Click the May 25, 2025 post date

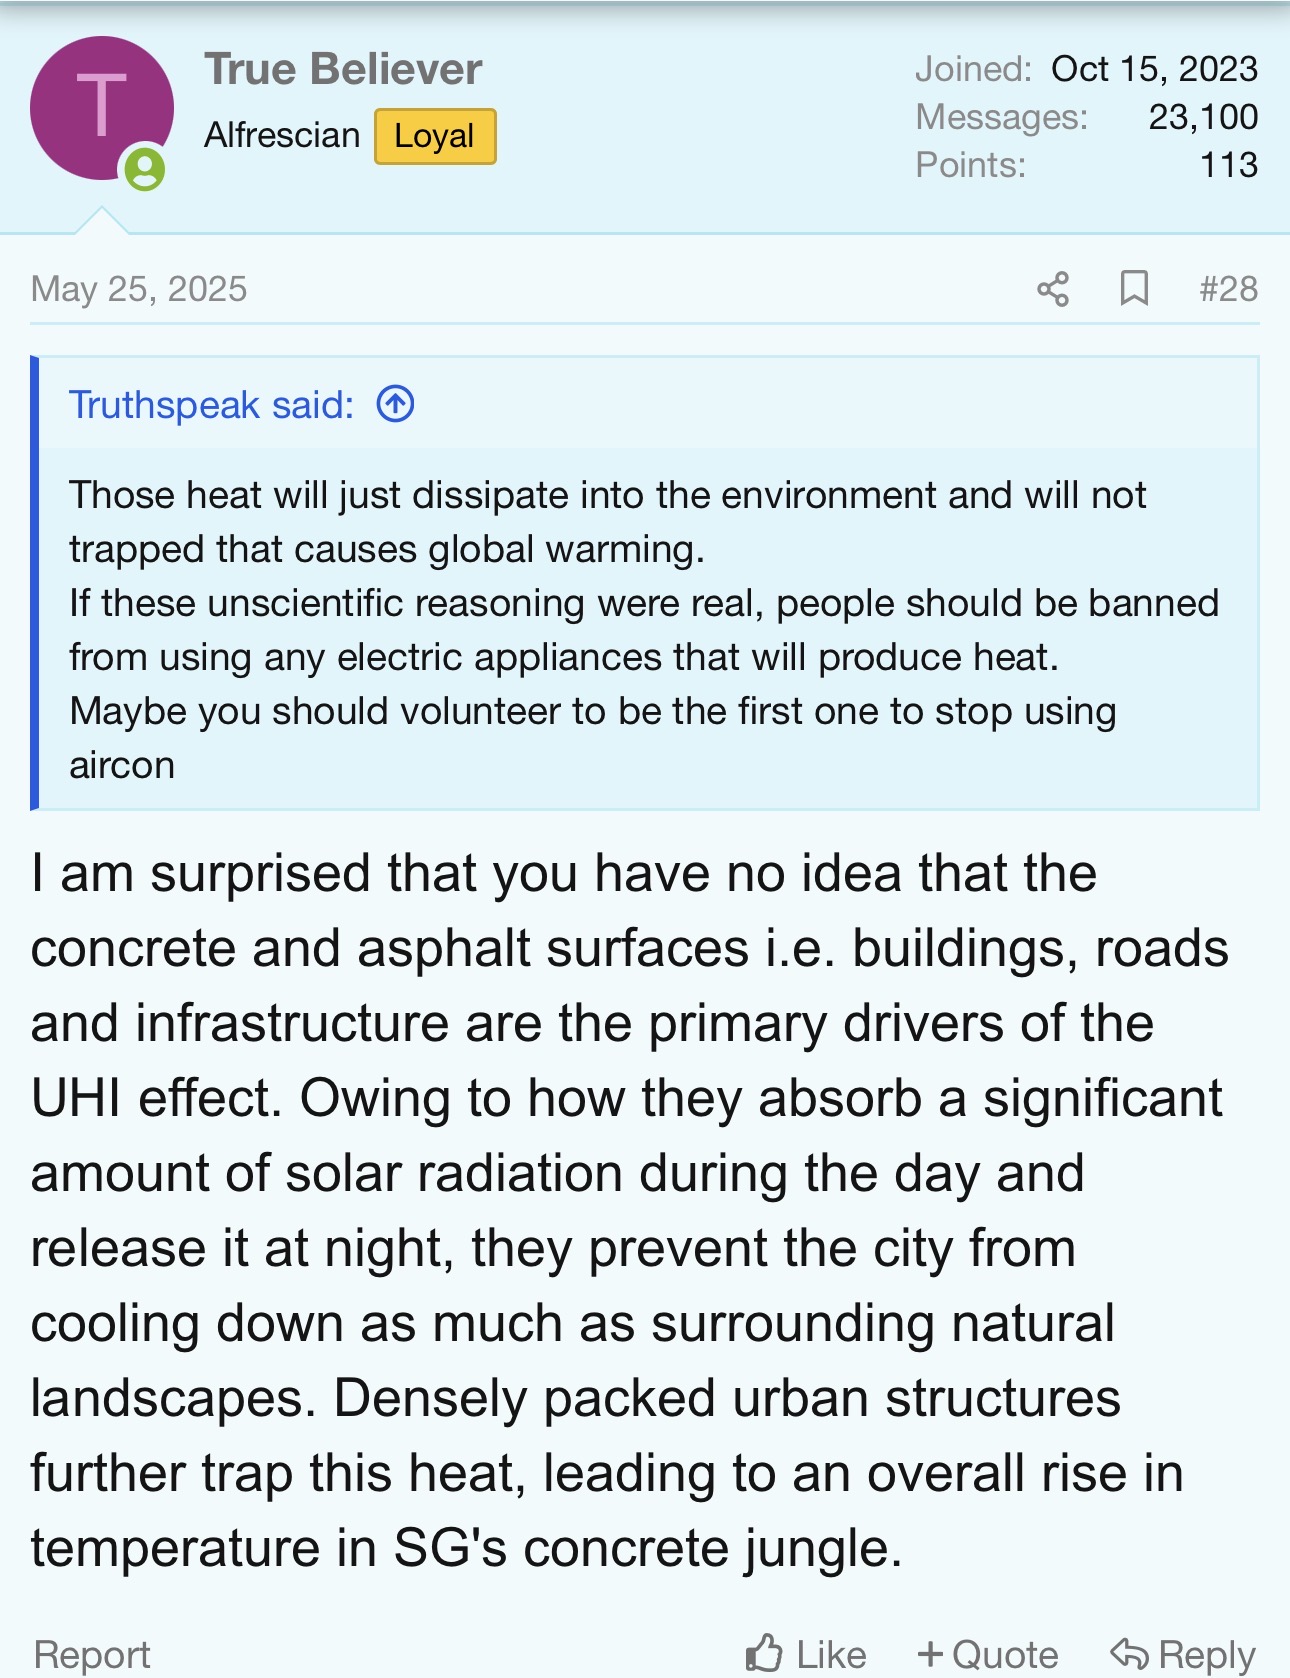139,289
